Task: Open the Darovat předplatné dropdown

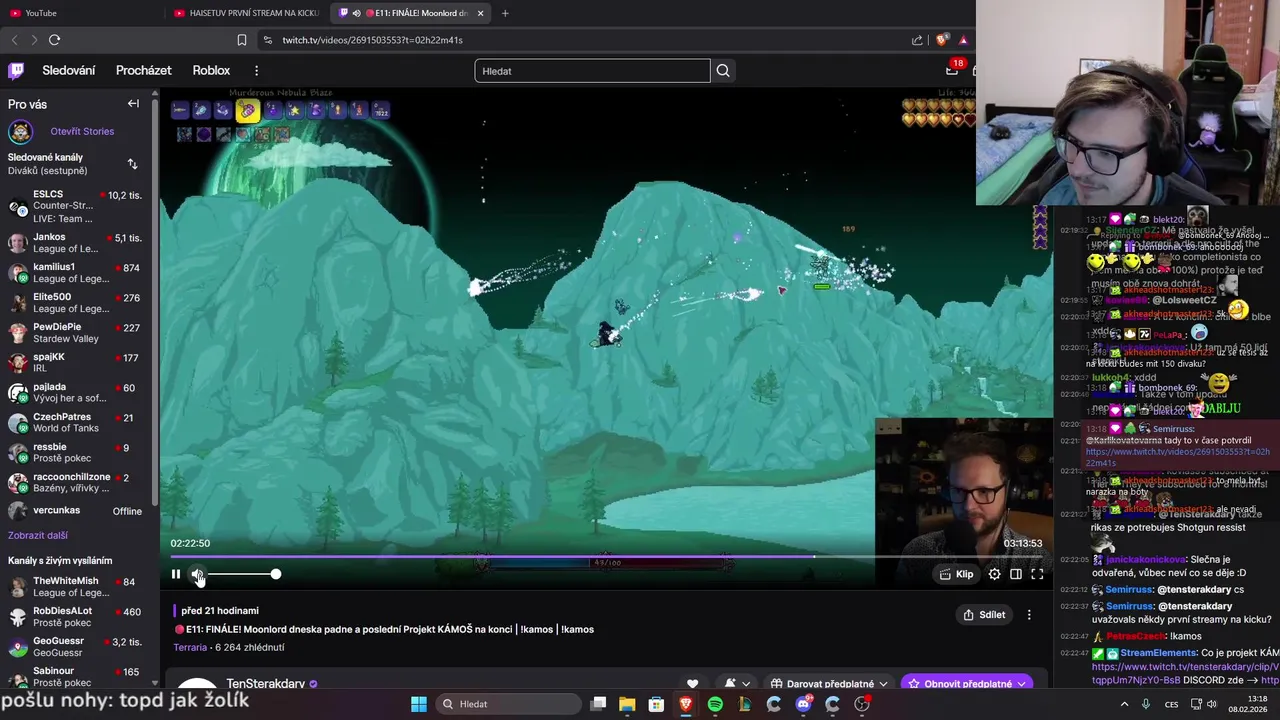Action: pos(828,684)
